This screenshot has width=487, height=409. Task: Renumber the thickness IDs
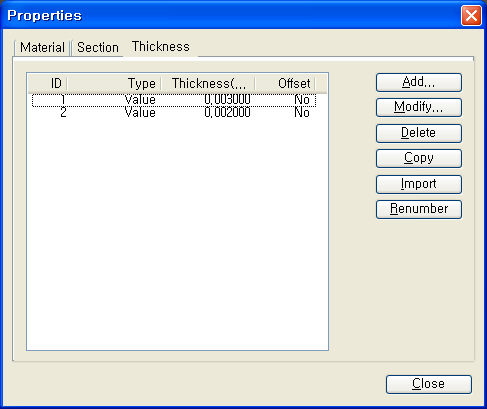click(x=419, y=209)
